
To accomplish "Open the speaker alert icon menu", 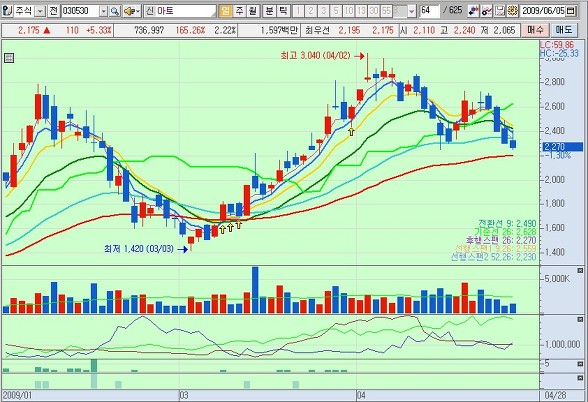I will [132, 11].
